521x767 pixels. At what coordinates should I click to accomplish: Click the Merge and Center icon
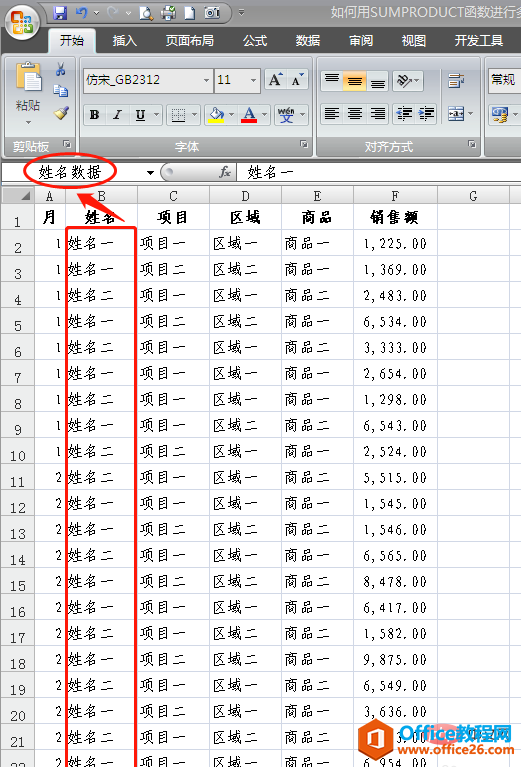click(x=455, y=114)
